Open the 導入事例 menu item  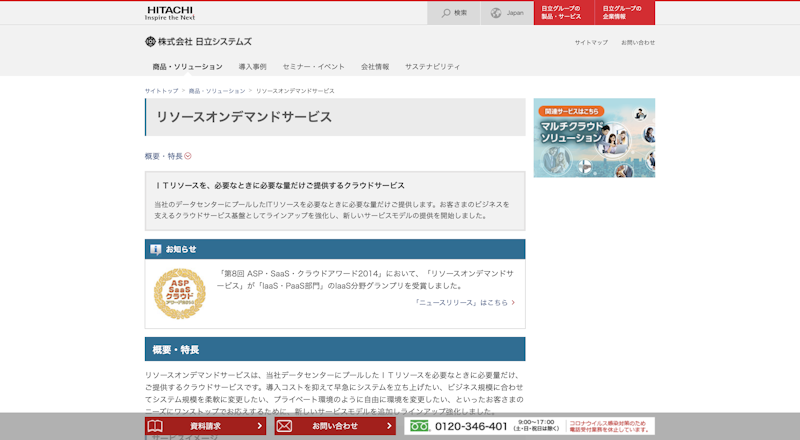click(252, 66)
